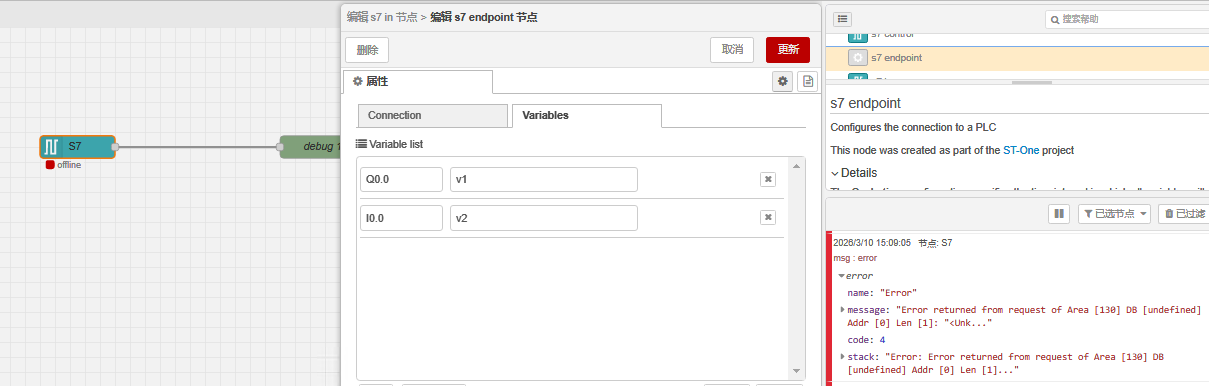The width and height of the screenshot is (1209, 386).
Task: Click the search help magnifier icon
Action: pos(1055,19)
